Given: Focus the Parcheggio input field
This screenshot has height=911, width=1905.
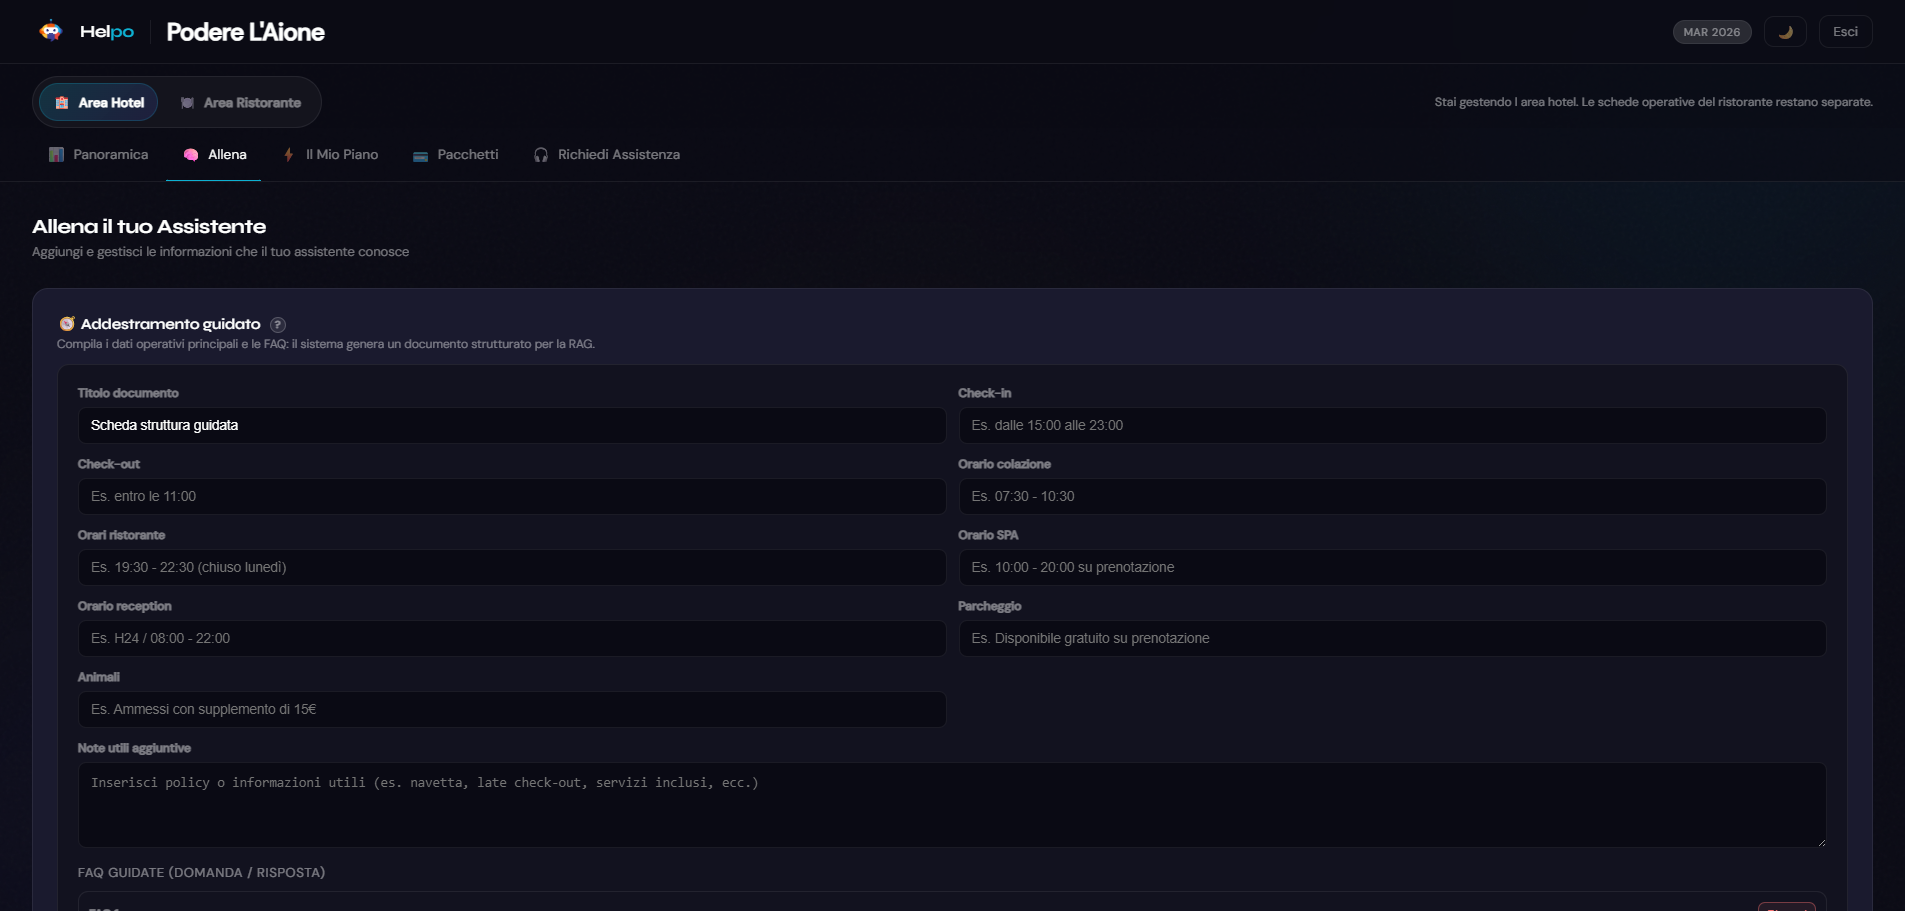Looking at the screenshot, I should [x=1391, y=639].
